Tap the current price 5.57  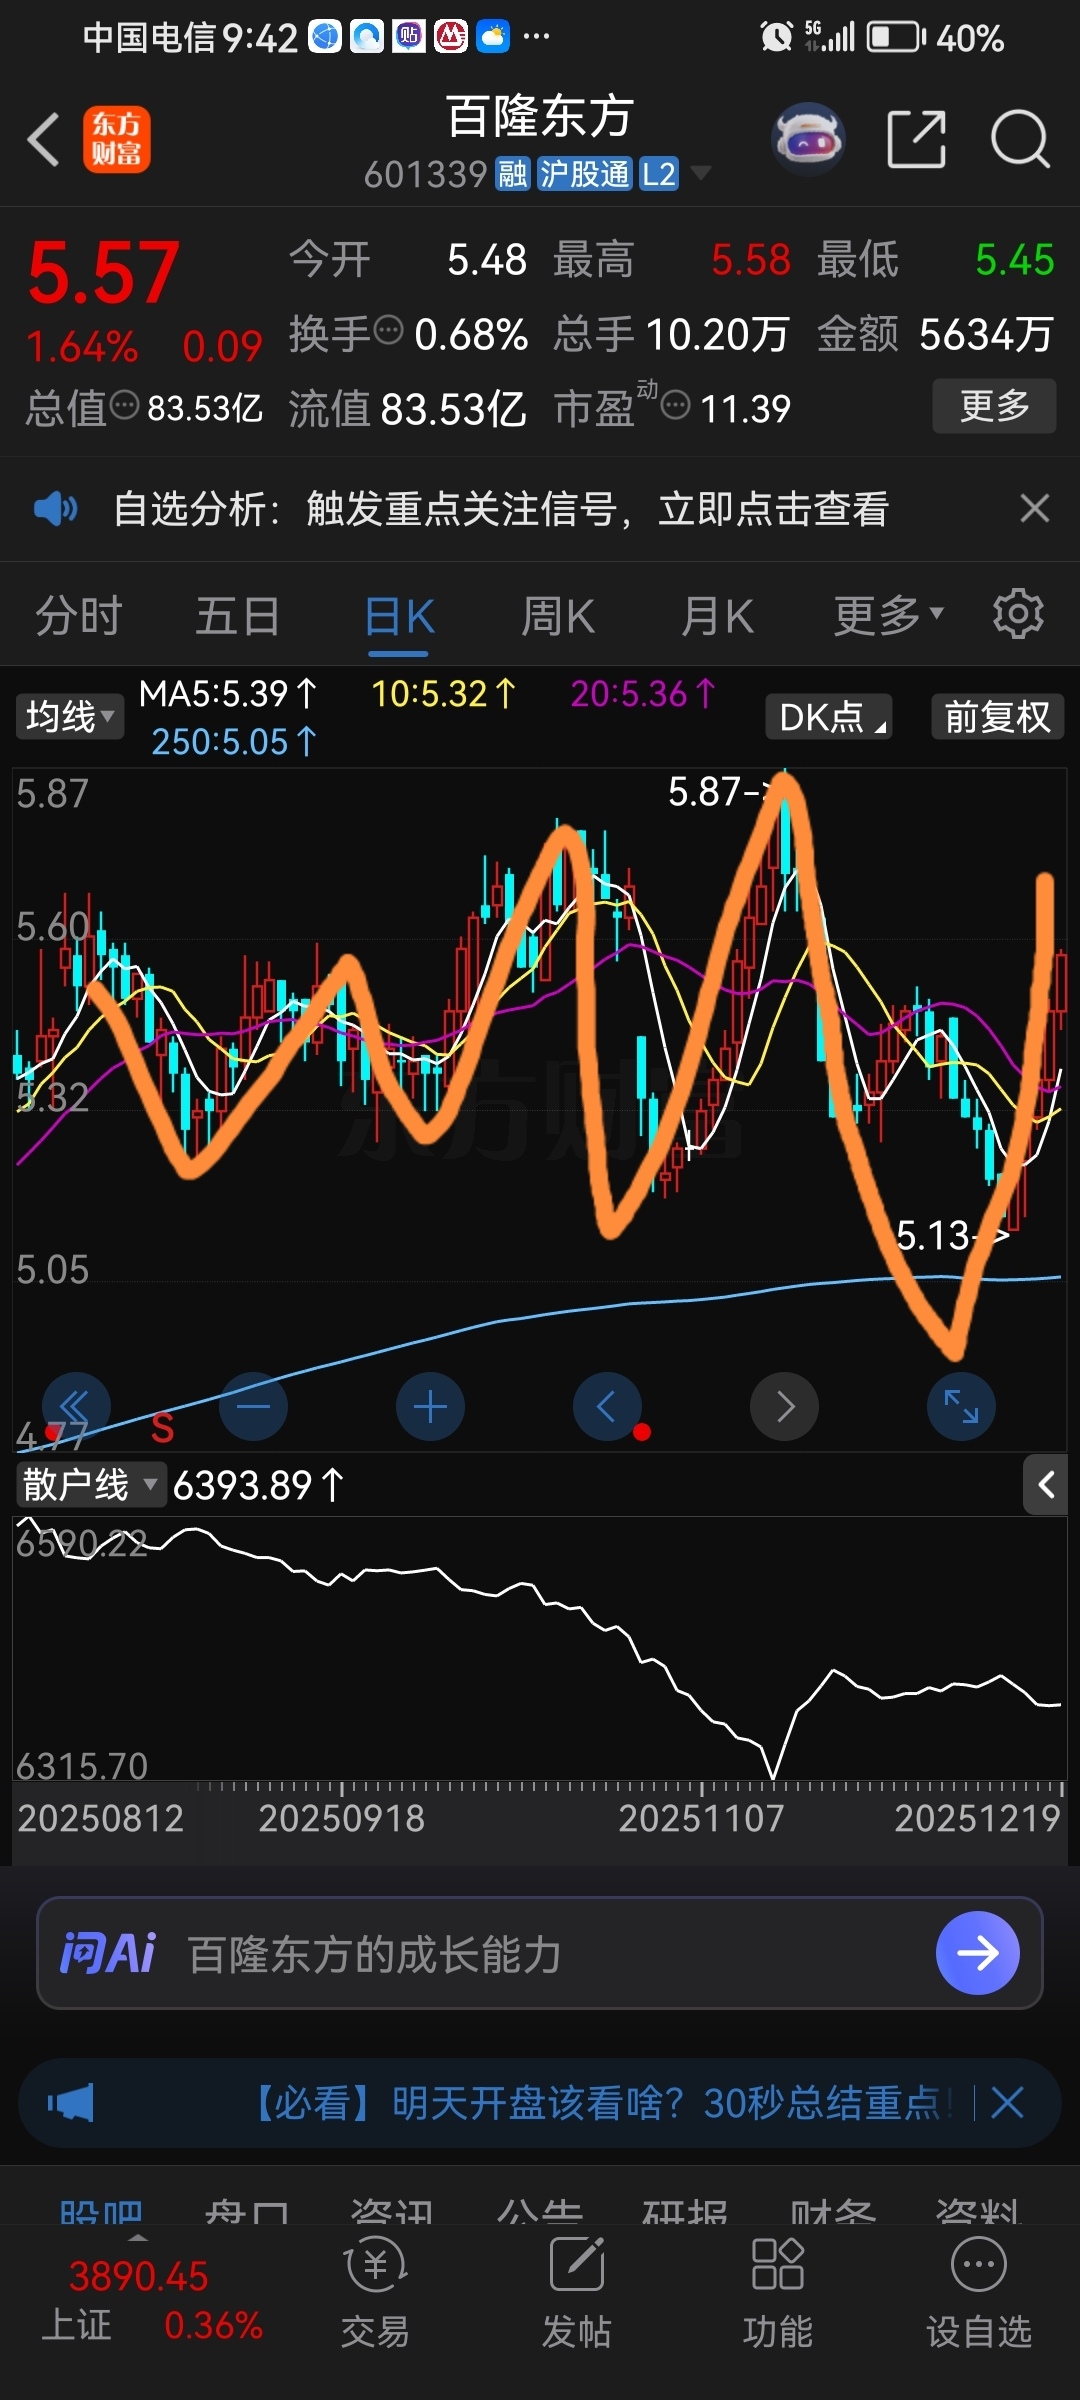click(104, 273)
